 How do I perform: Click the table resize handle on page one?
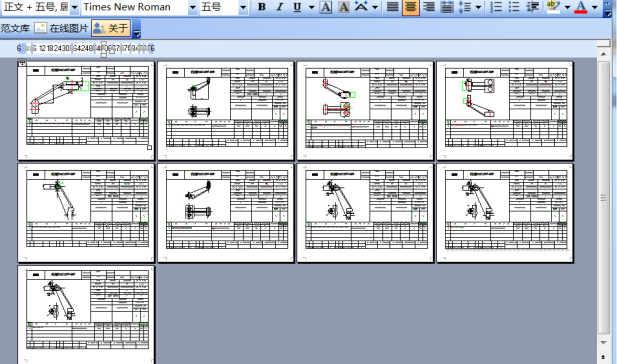pyautogui.click(x=150, y=148)
